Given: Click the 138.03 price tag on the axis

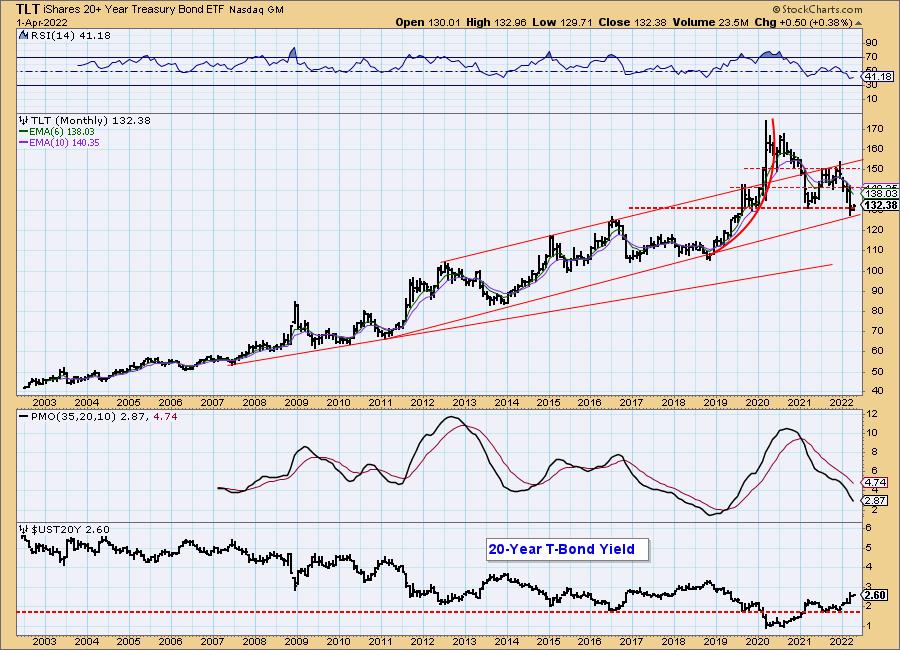Looking at the screenshot, I should (x=881, y=194).
